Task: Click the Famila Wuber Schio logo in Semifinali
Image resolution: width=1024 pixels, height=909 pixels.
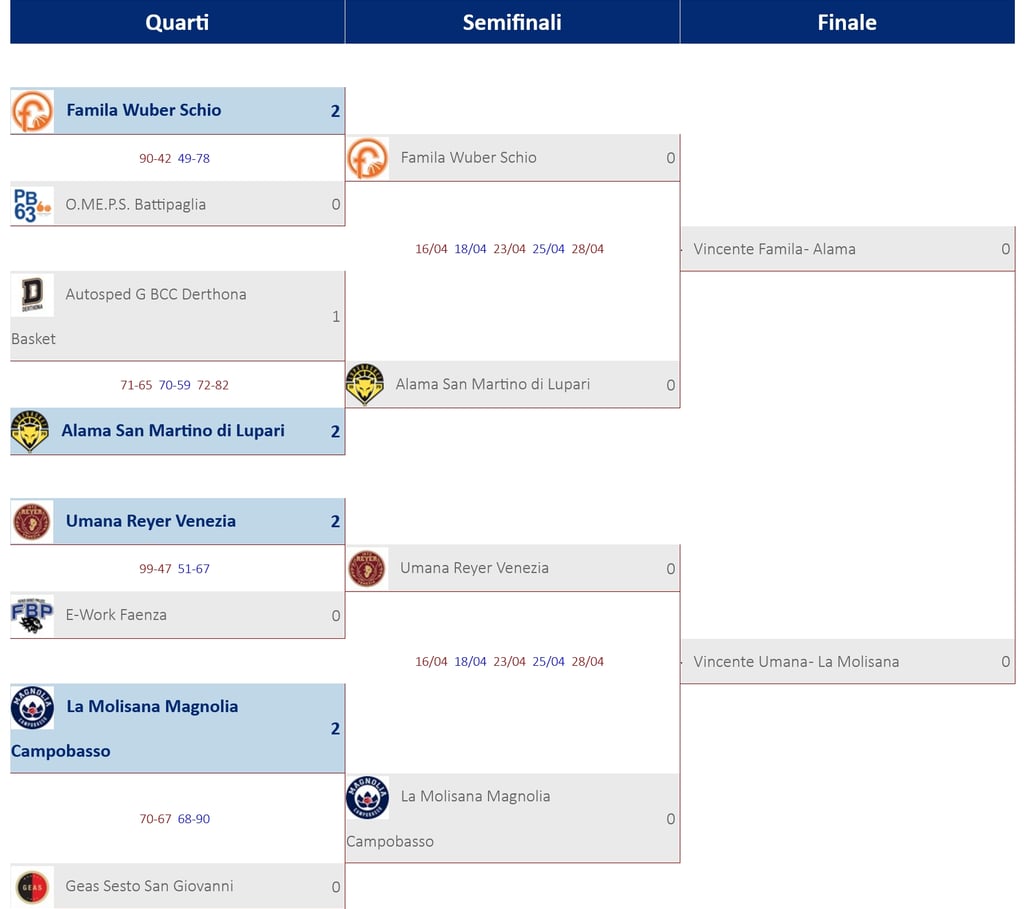Action: pos(367,158)
